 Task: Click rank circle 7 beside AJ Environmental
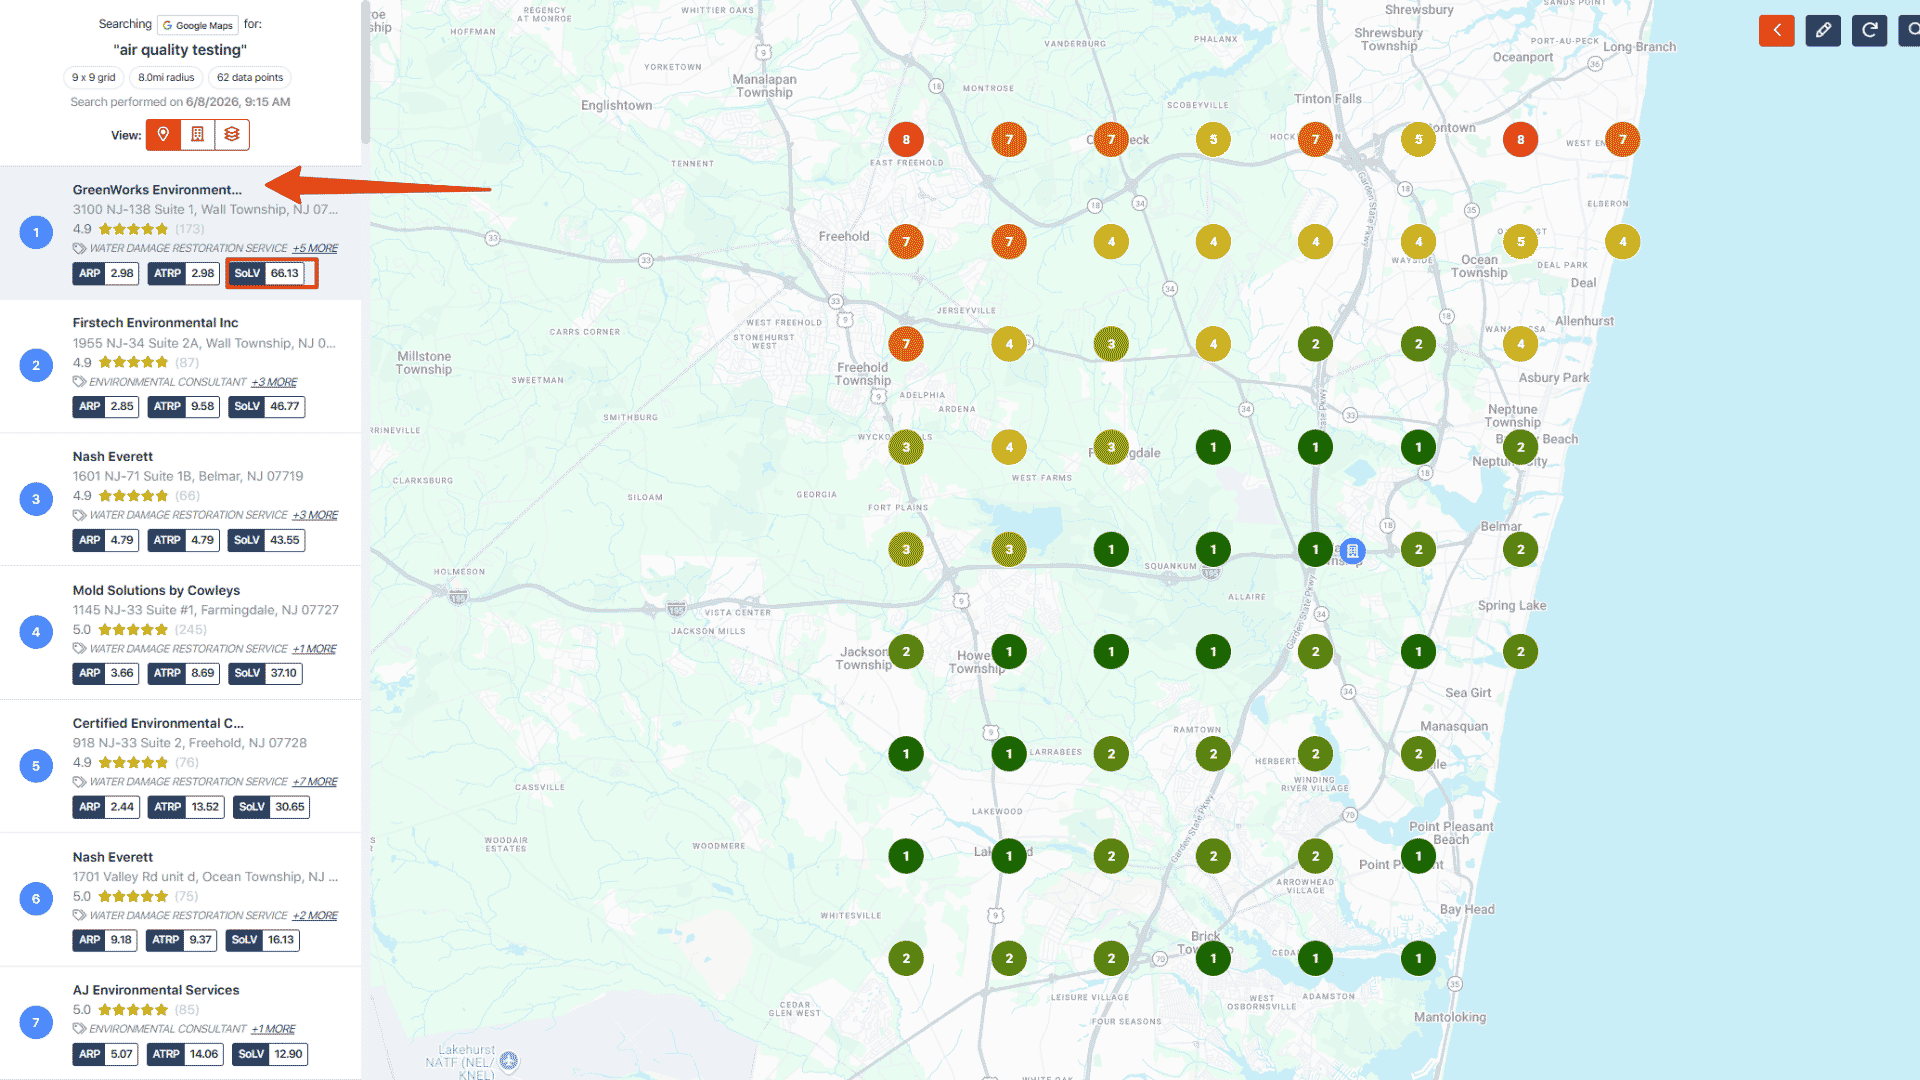(36, 1022)
